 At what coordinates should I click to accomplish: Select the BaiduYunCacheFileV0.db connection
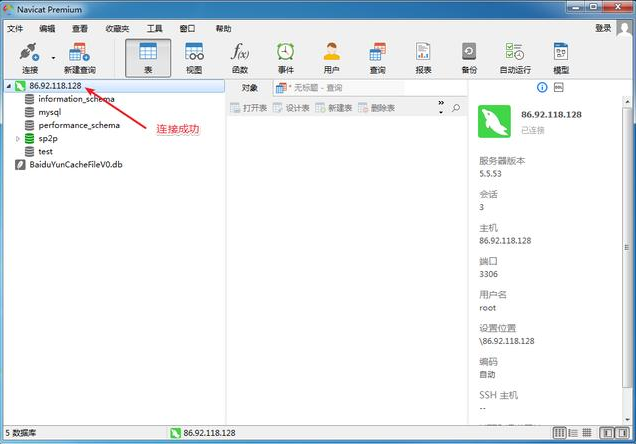(76, 165)
